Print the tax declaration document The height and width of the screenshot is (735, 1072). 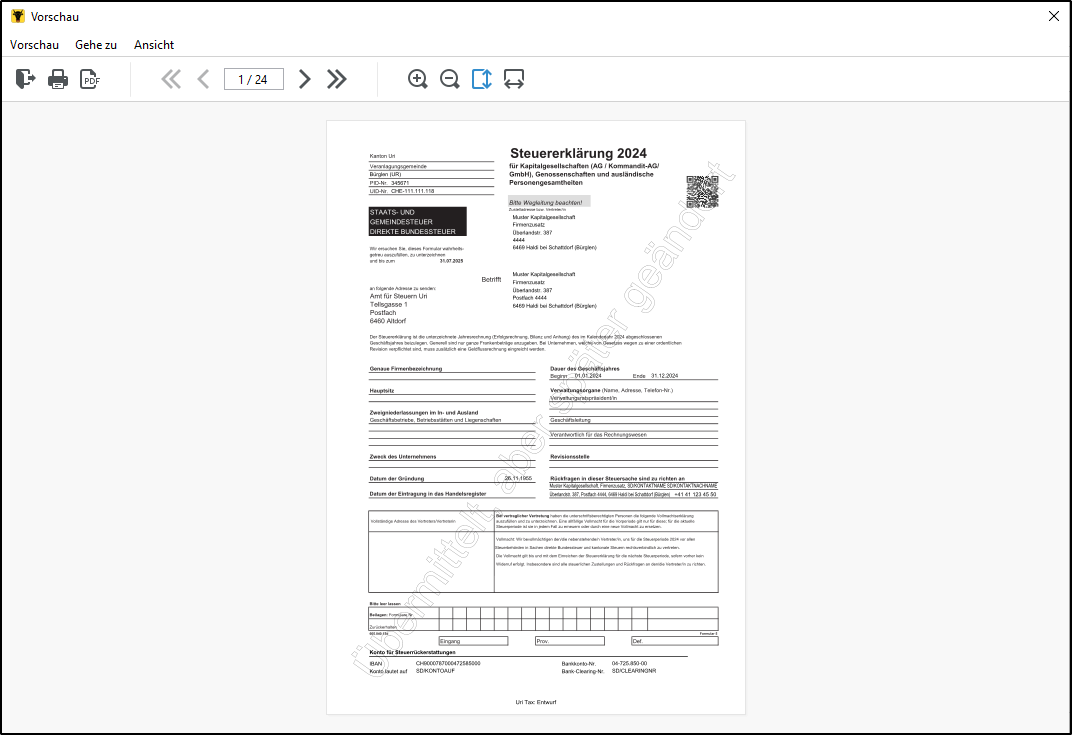click(x=58, y=79)
